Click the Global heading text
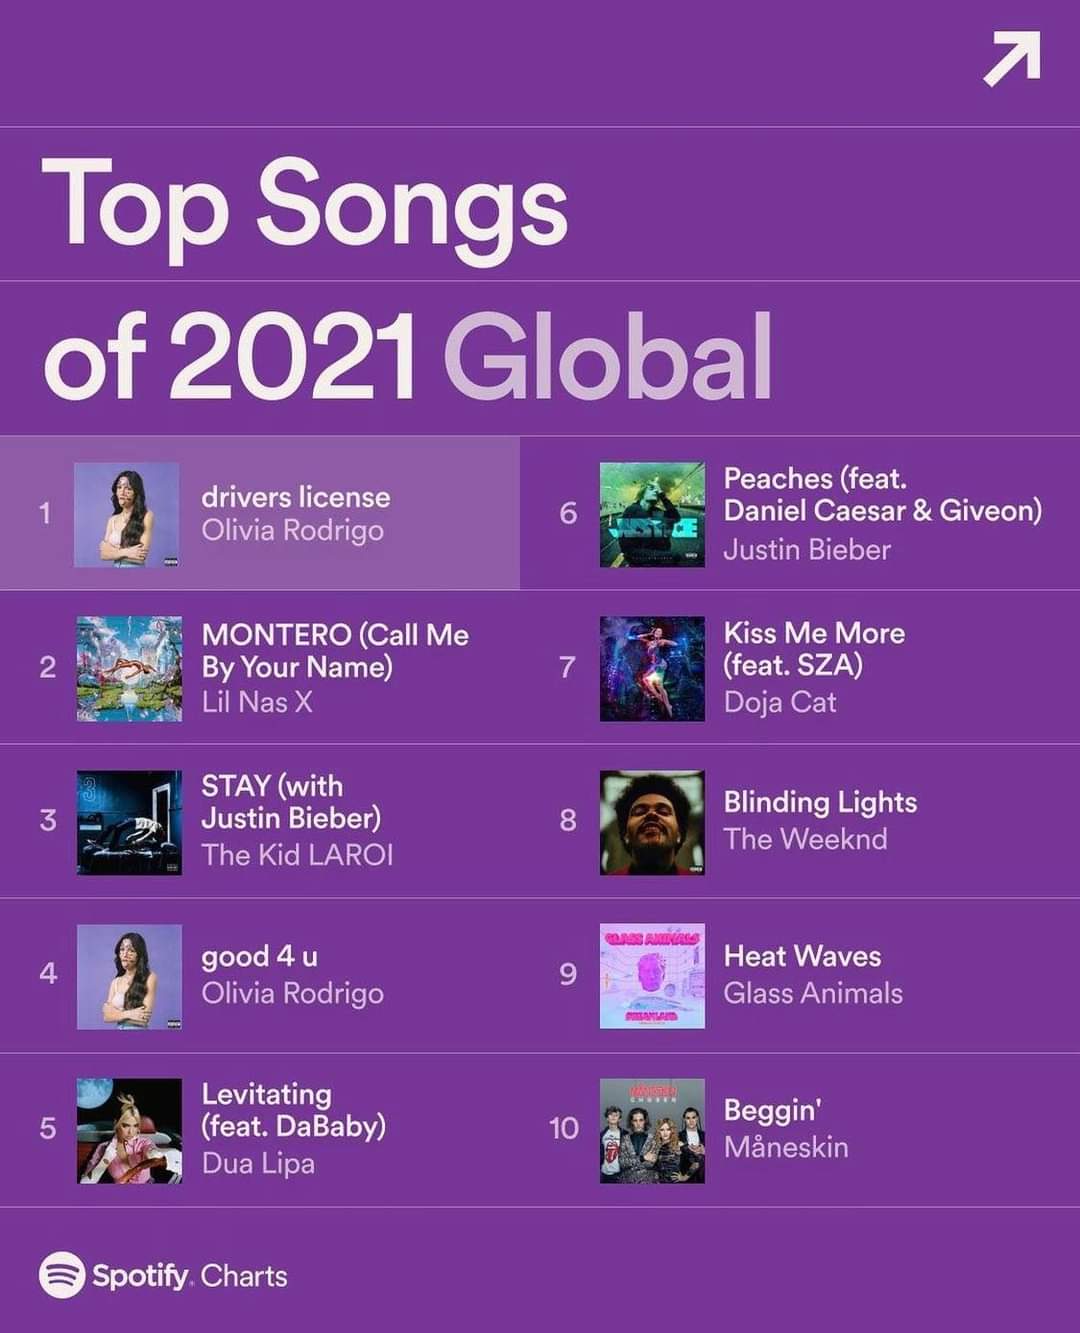1080x1333 pixels. (608, 357)
